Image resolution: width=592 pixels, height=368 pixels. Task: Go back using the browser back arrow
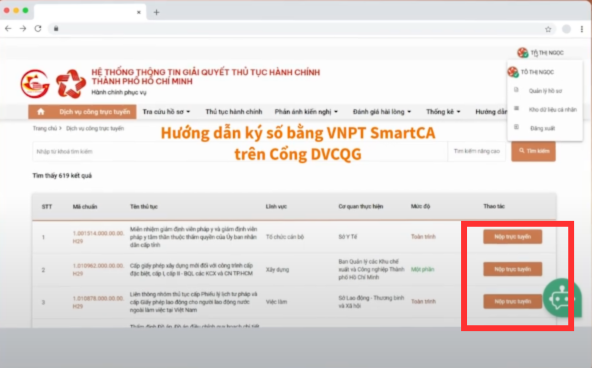click(x=8, y=29)
